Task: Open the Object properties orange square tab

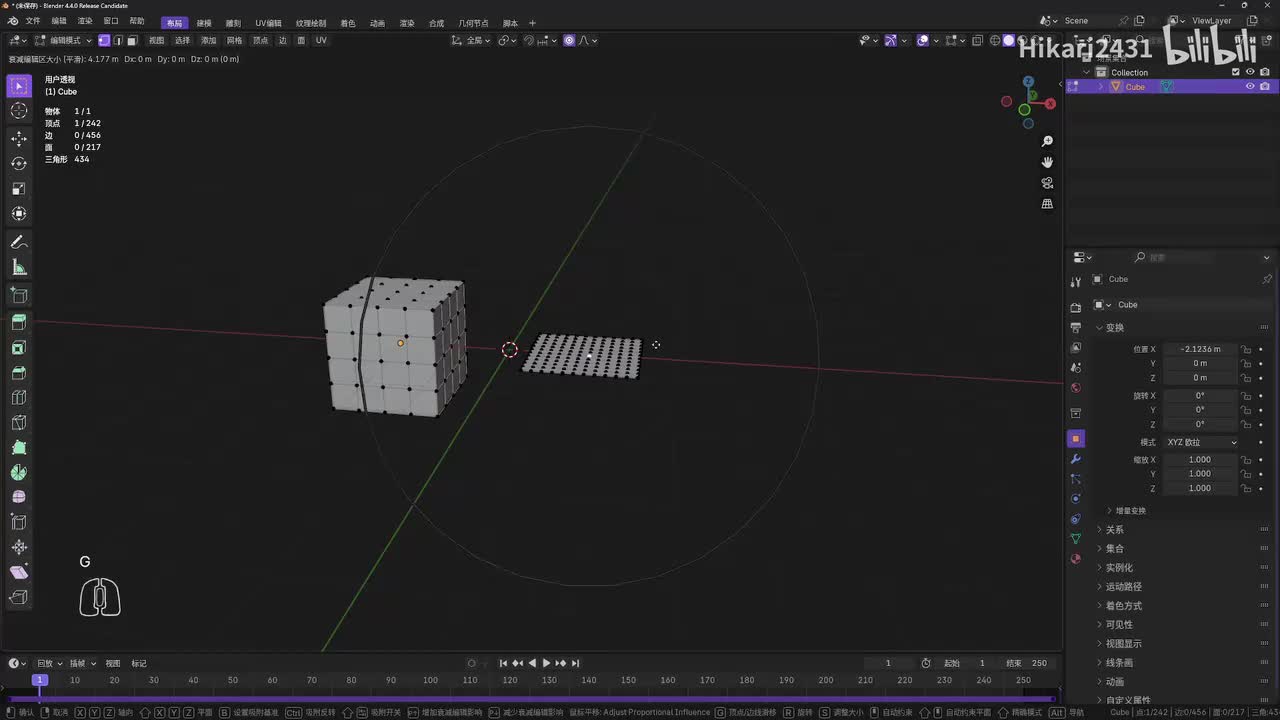Action: pyautogui.click(x=1076, y=439)
